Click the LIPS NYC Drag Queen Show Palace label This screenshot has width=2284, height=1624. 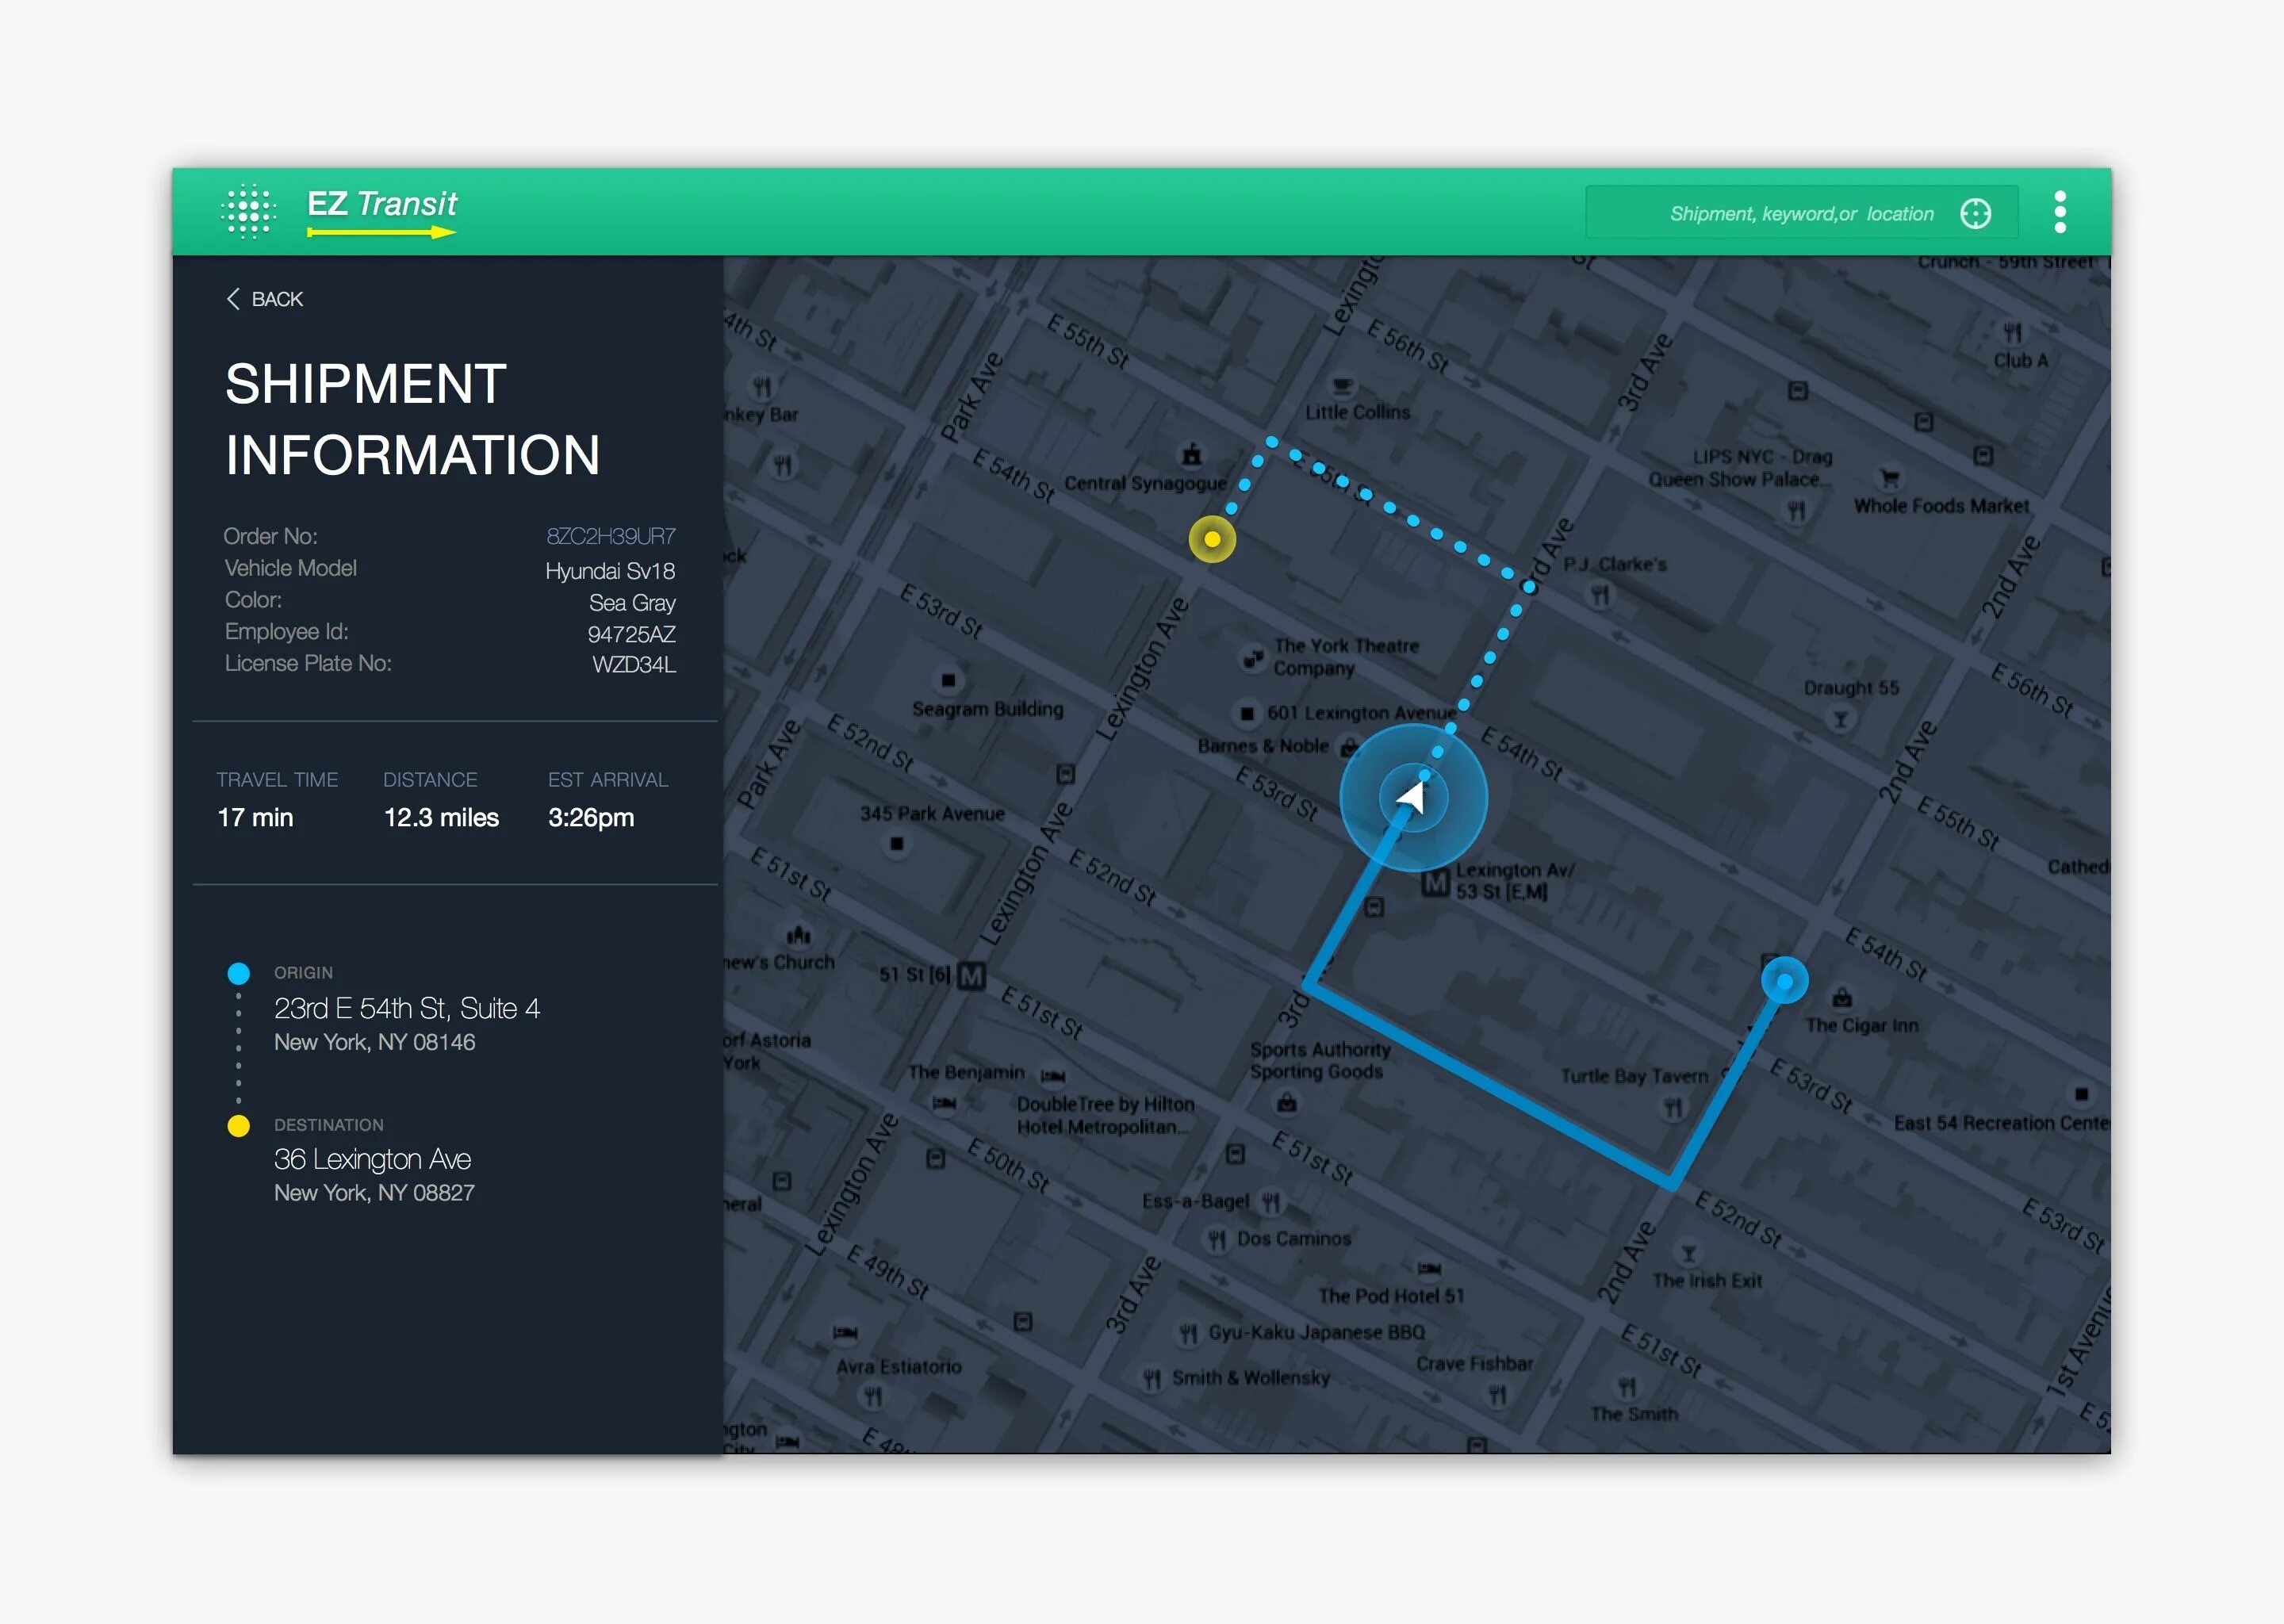click(1740, 468)
